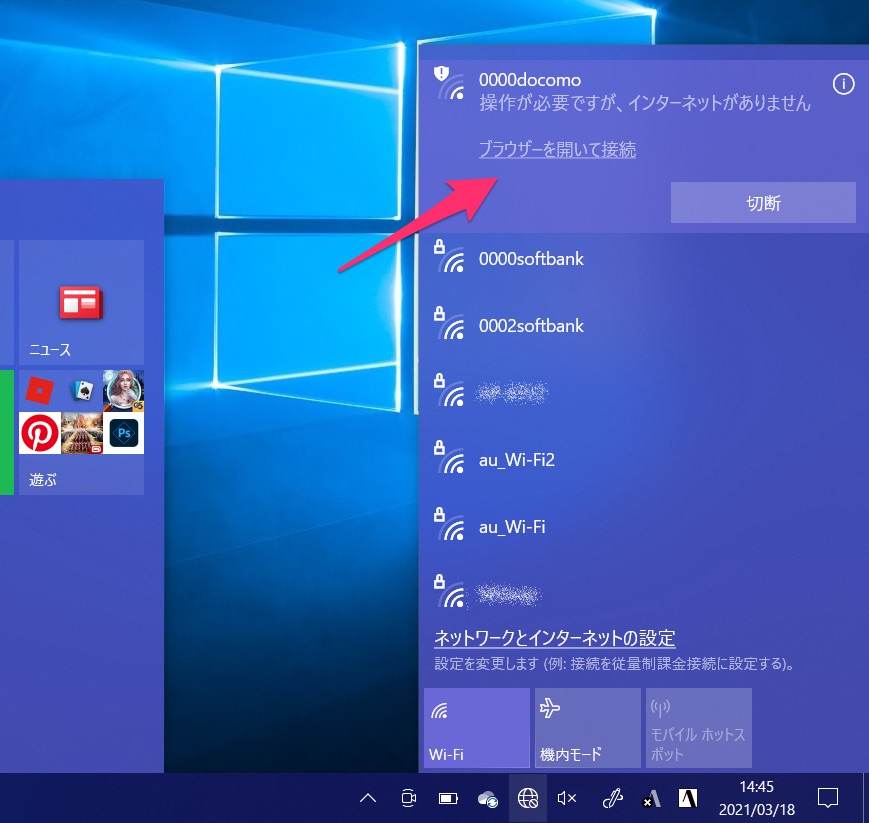Disconnect using the 切断 button
This screenshot has height=823, width=869.
tap(763, 203)
